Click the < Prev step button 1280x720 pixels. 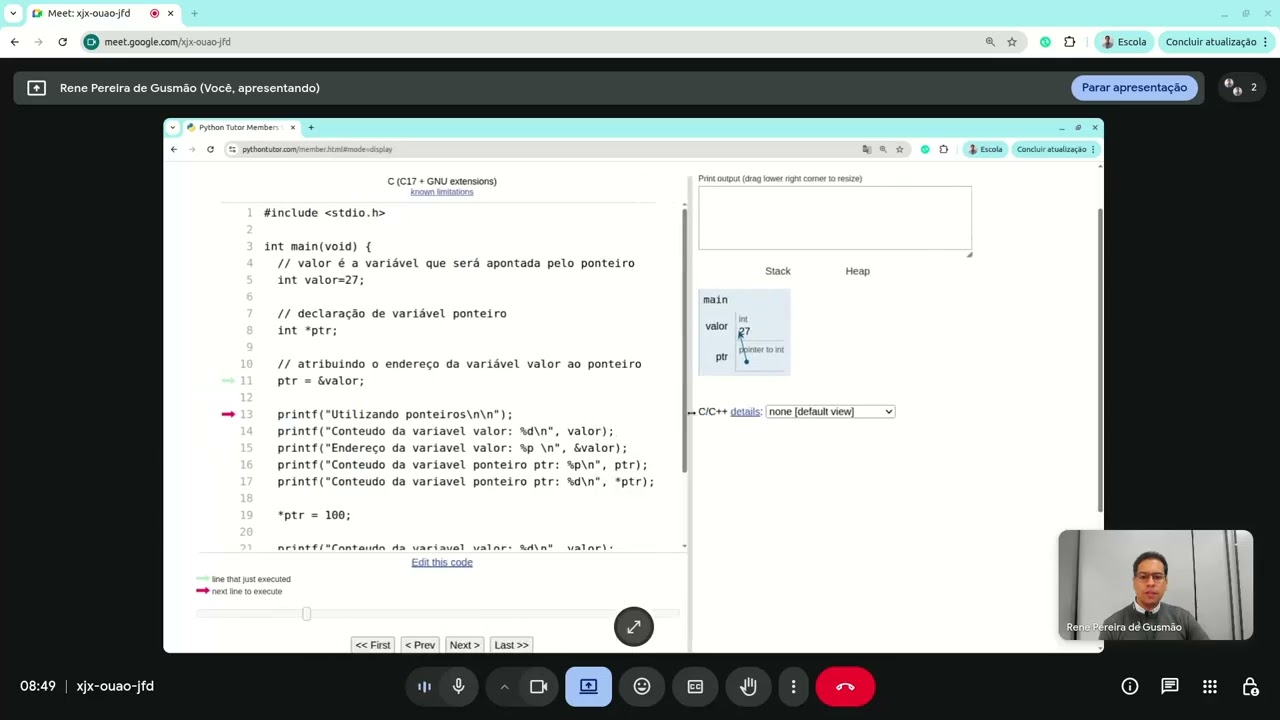[420, 645]
